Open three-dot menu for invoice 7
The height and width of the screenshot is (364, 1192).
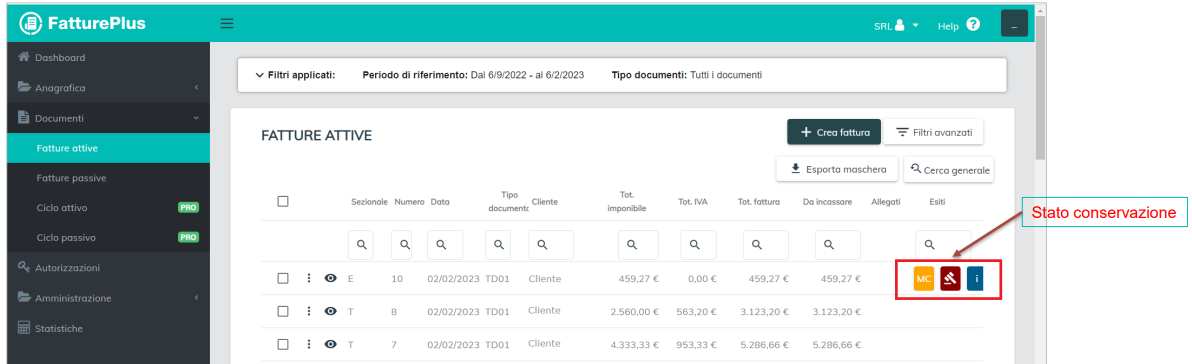pyautogui.click(x=309, y=344)
